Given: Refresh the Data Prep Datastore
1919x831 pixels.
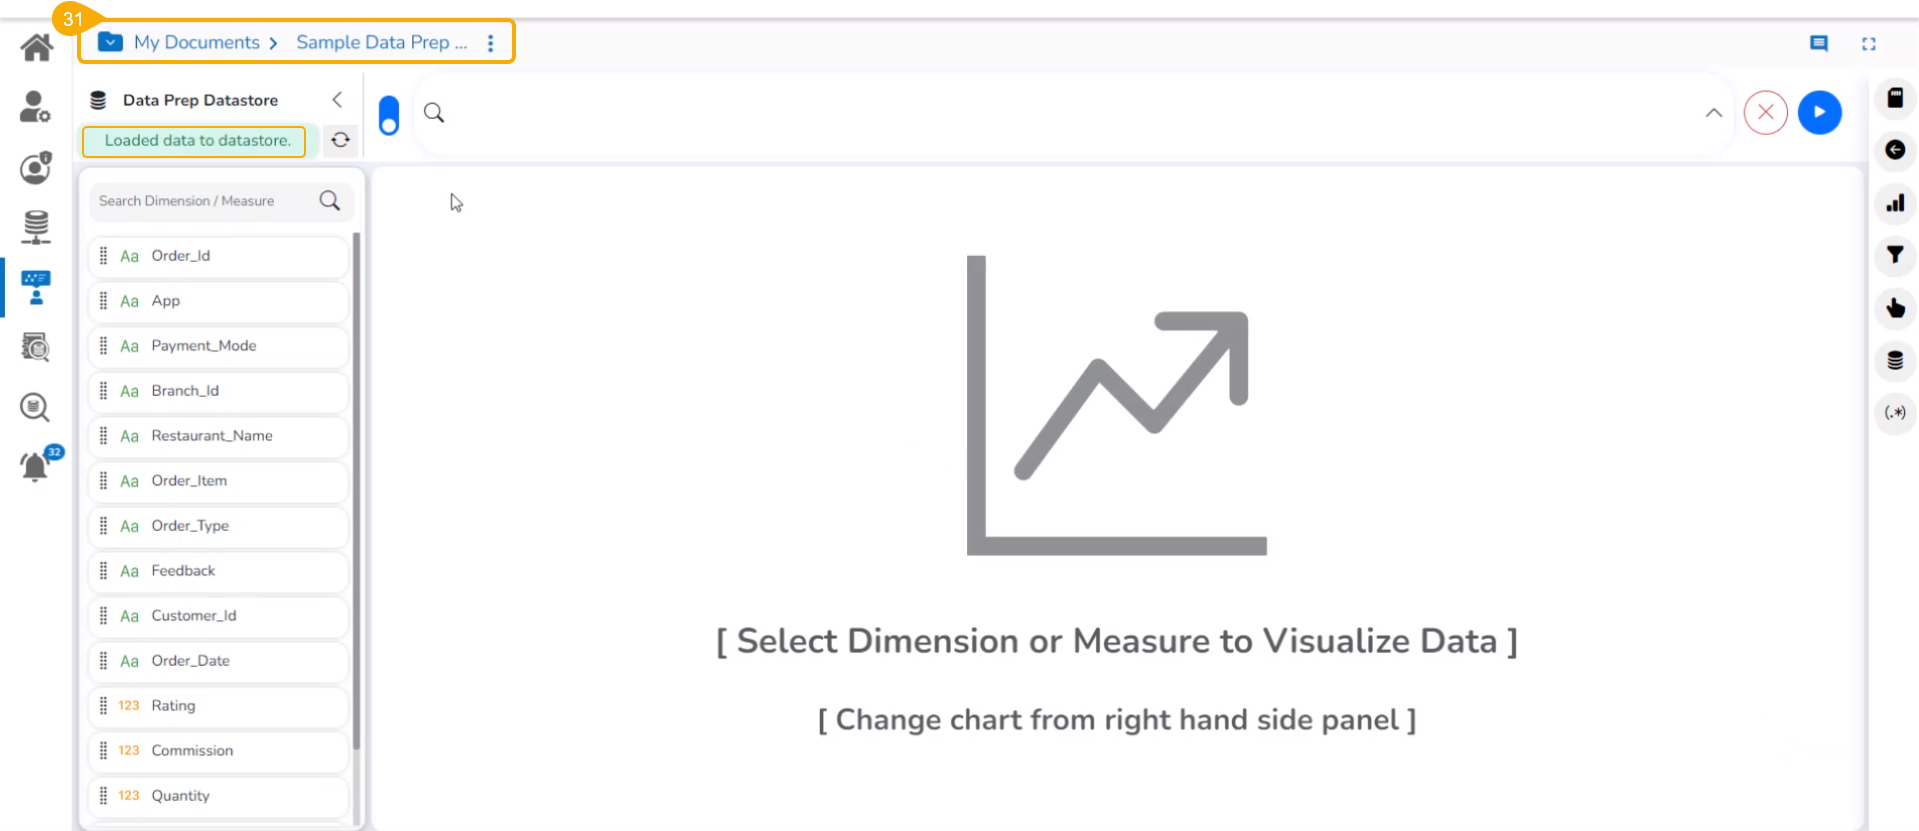Looking at the screenshot, I should [341, 140].
